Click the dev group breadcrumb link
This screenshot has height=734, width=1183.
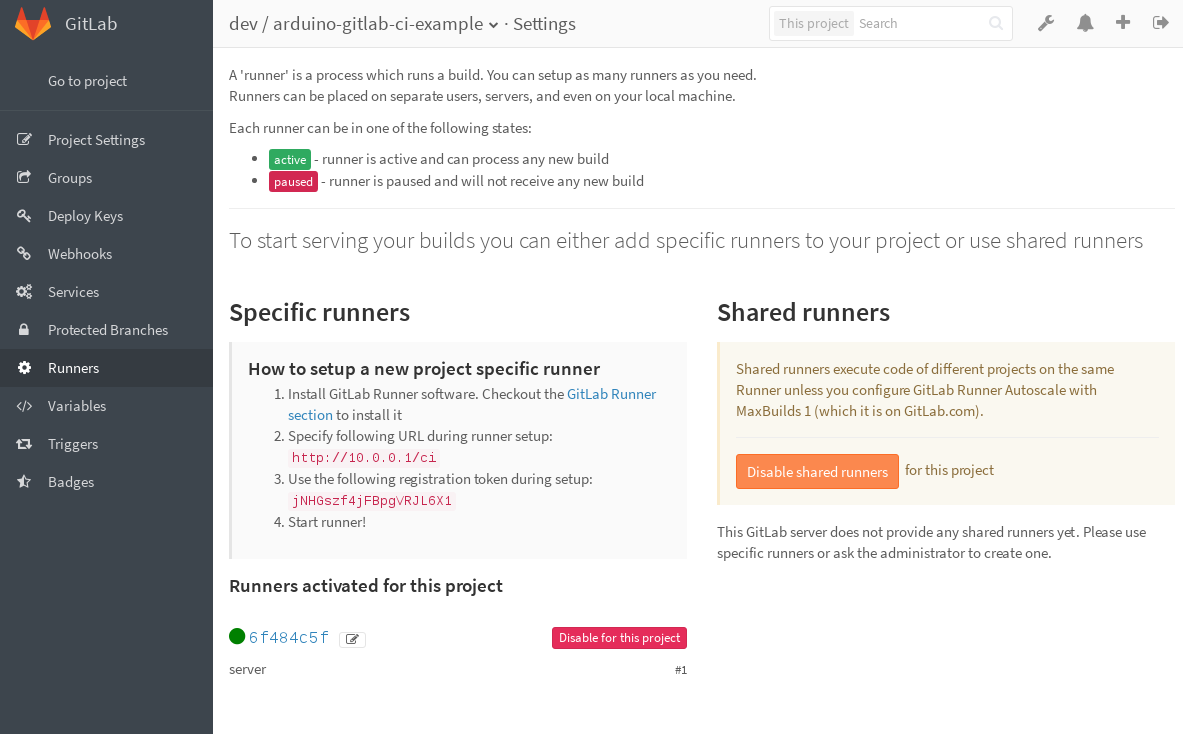[243, 24]
